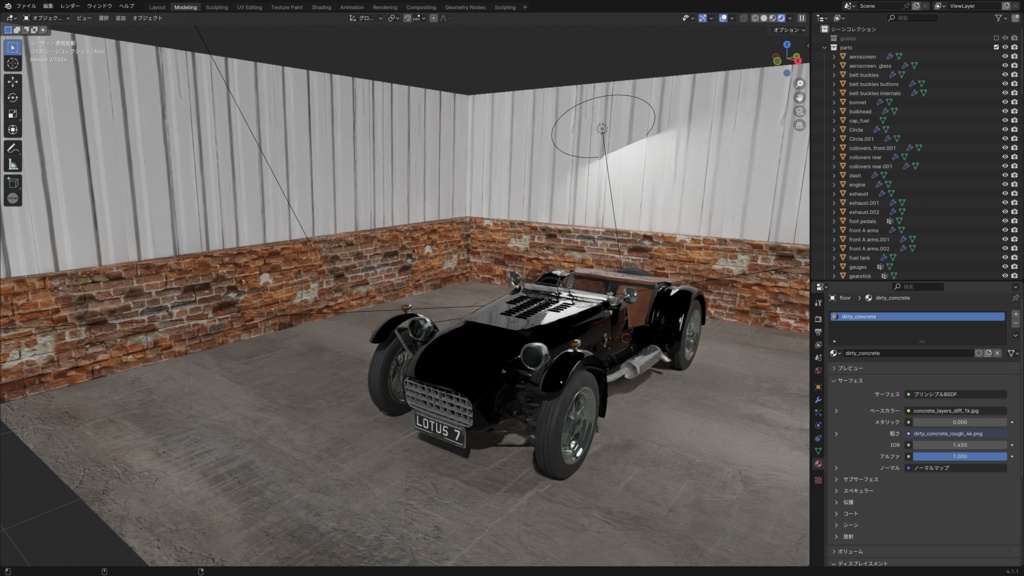Screen dimensions: 1024x576
Task: Disable rendering of the bulkhead object
Action: pyautogui.click(x=1014, y=112)
